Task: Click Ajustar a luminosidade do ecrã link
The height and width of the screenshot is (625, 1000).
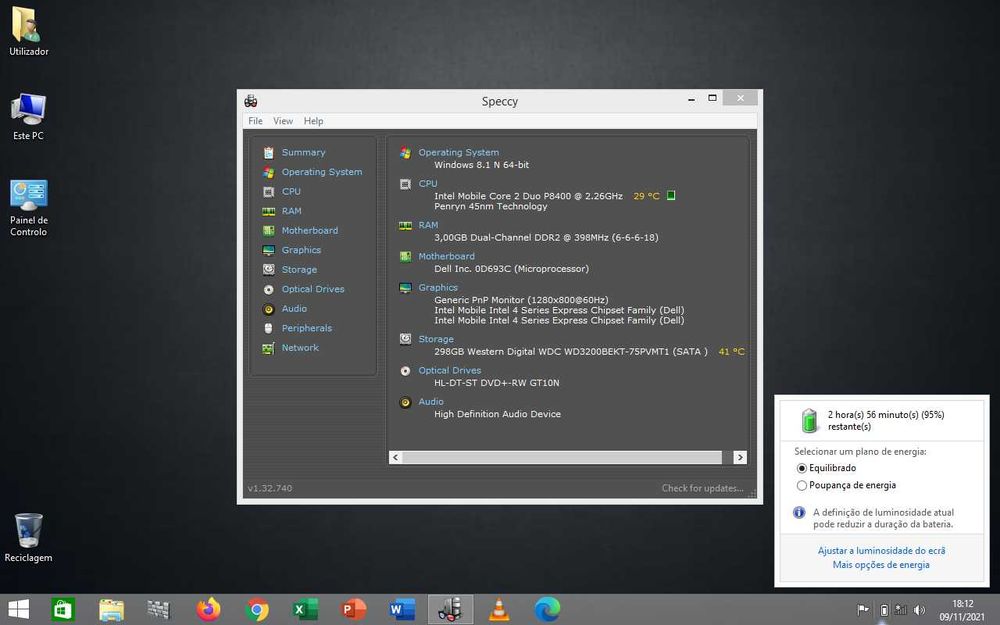Action: pyautogui.click(x=881, y=551)
